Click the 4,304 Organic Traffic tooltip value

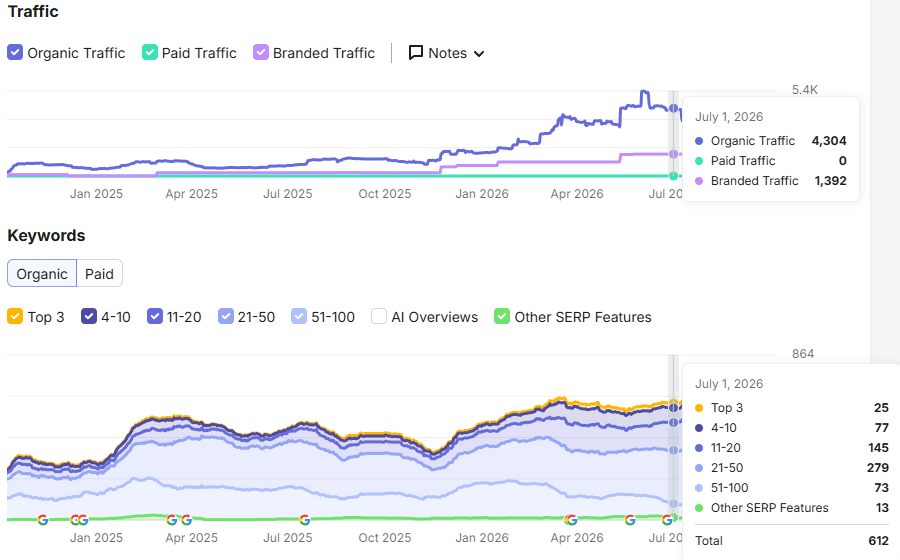(829, 141)
